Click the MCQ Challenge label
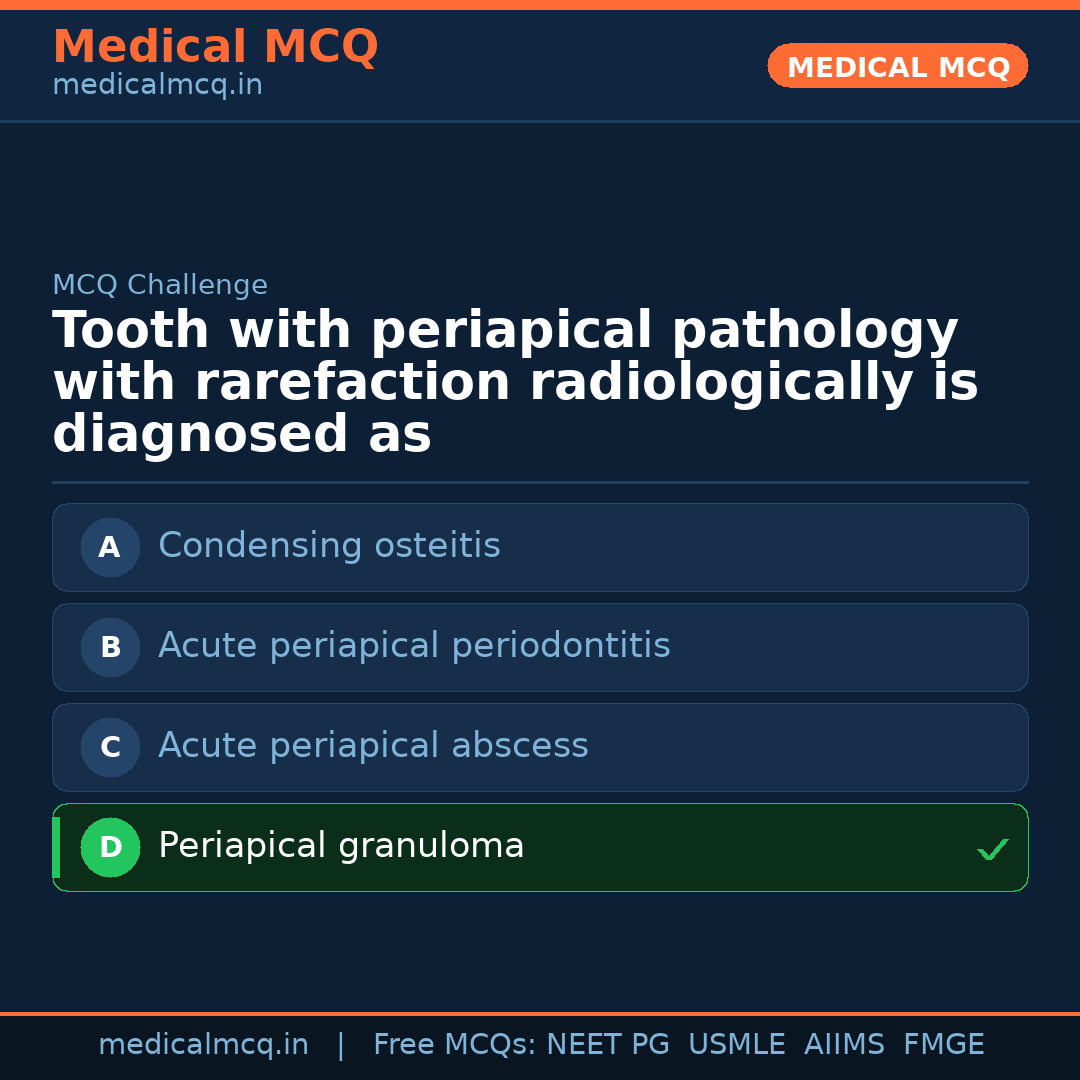The width and height of the screenshot is (1080, 1080). pyautogui.click(x=160, y=285)
